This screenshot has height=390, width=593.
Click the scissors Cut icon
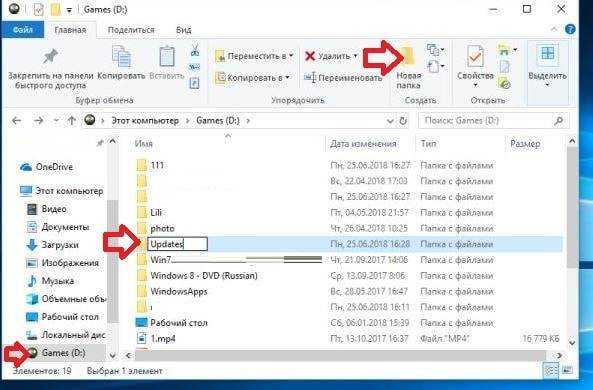[x=195, y=50]
